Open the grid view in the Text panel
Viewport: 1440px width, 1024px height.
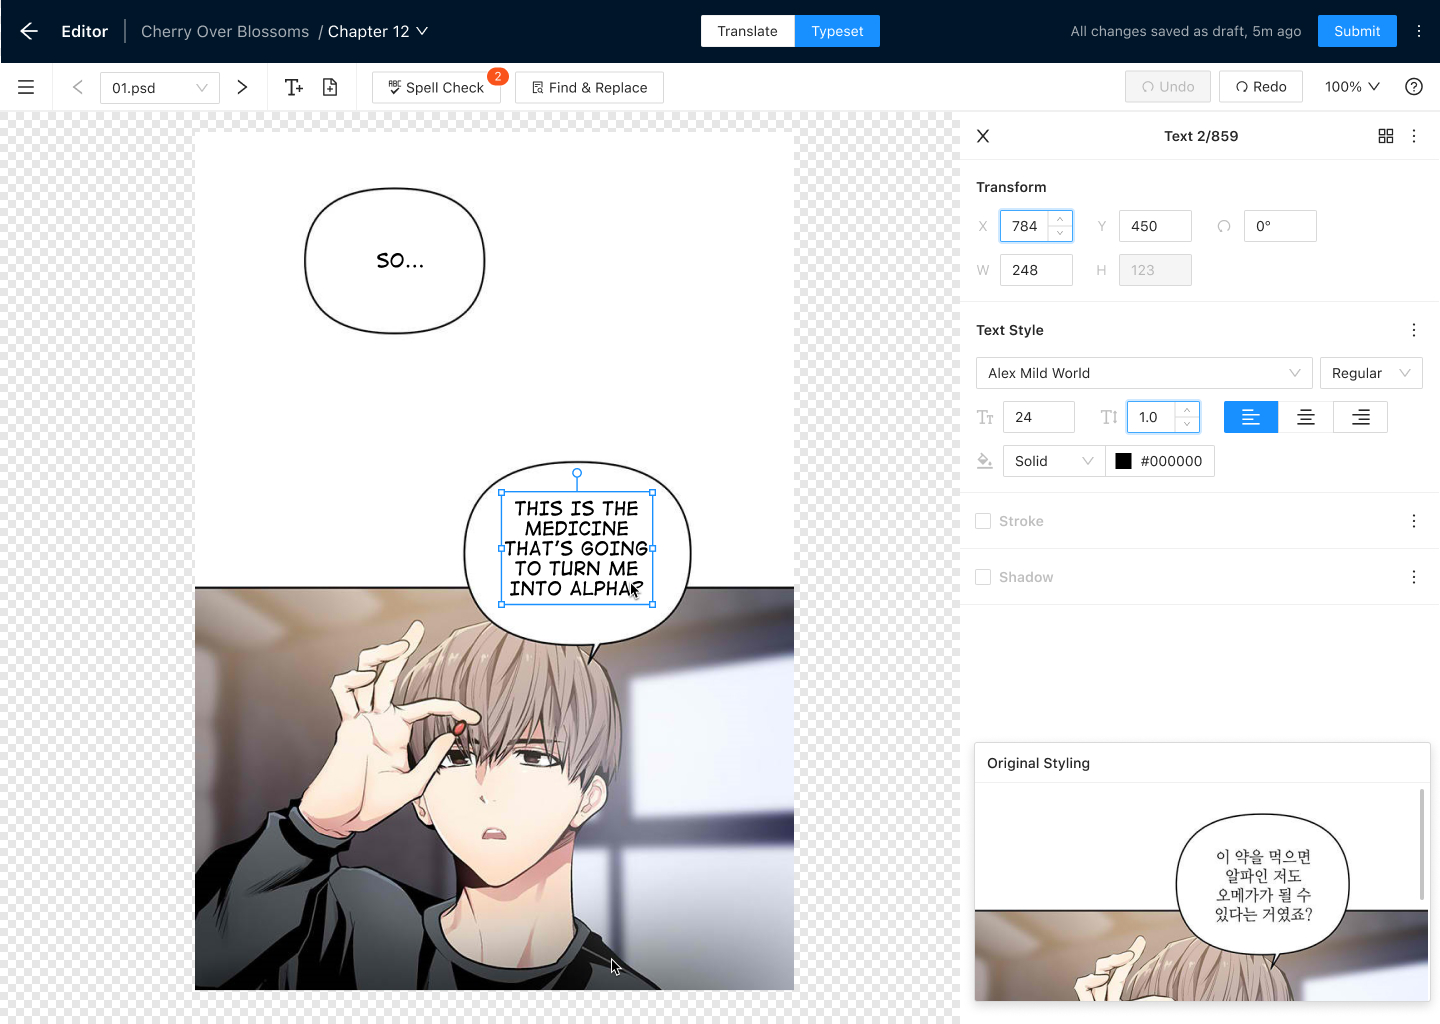click(1386, 135)
